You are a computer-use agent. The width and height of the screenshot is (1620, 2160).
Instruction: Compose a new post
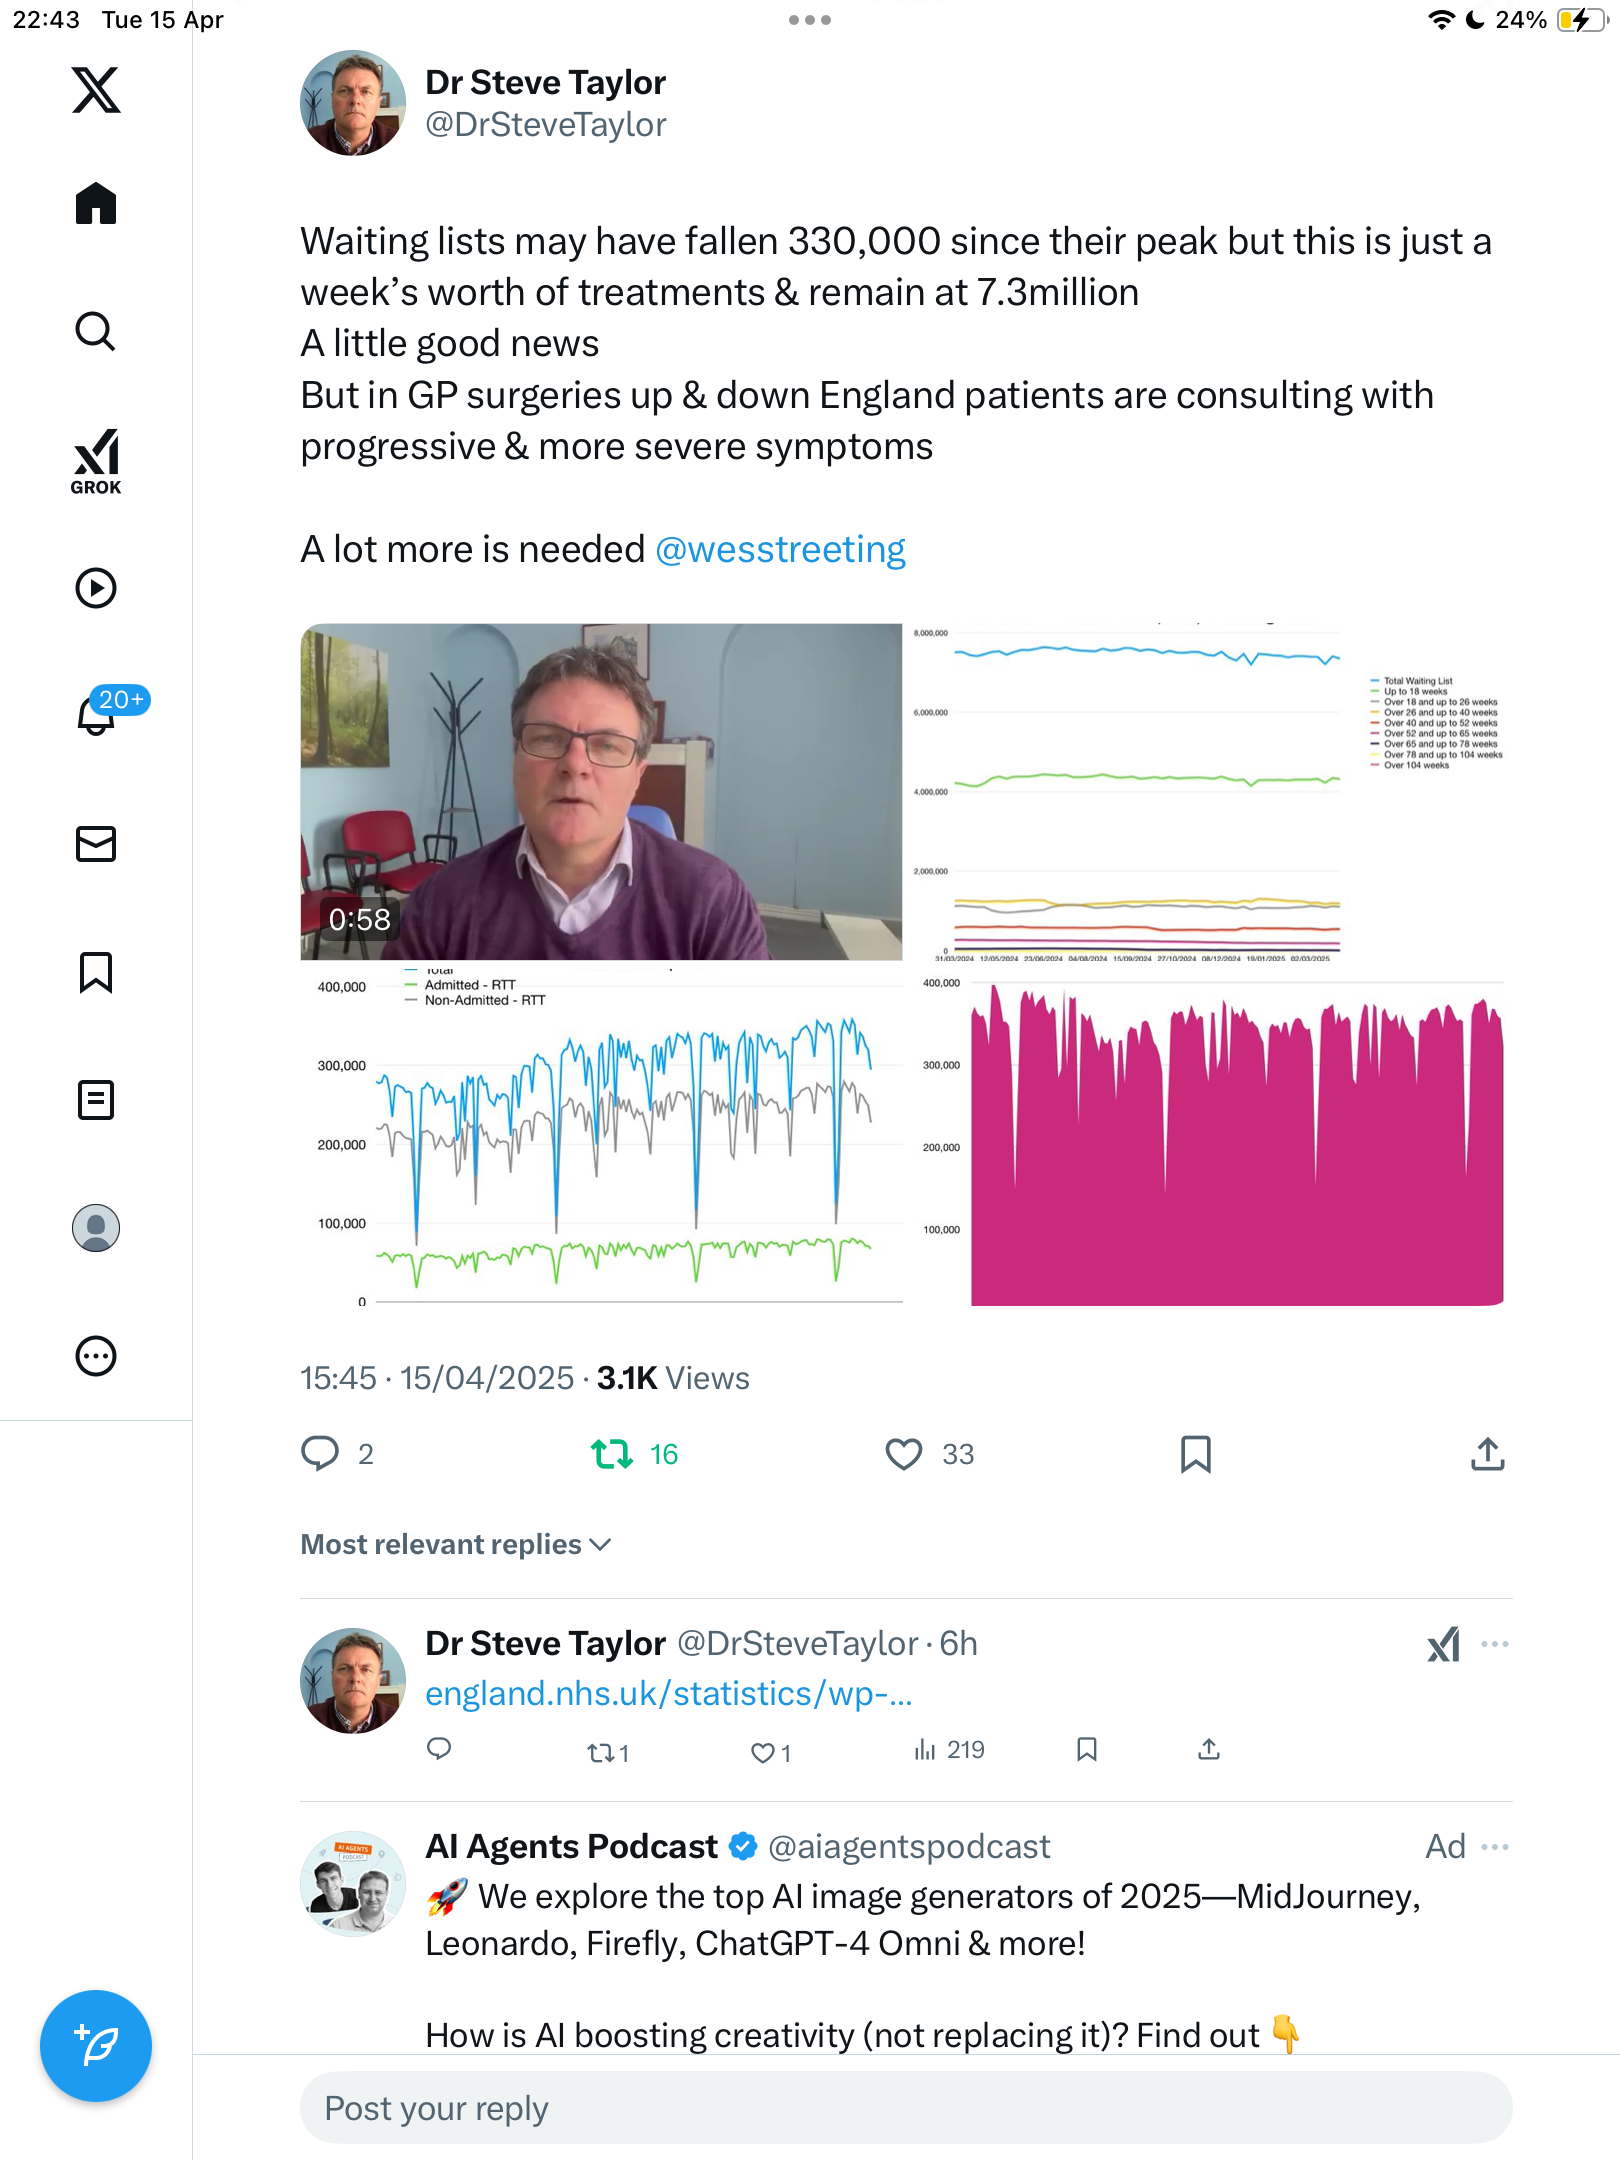pos(96,2046)
